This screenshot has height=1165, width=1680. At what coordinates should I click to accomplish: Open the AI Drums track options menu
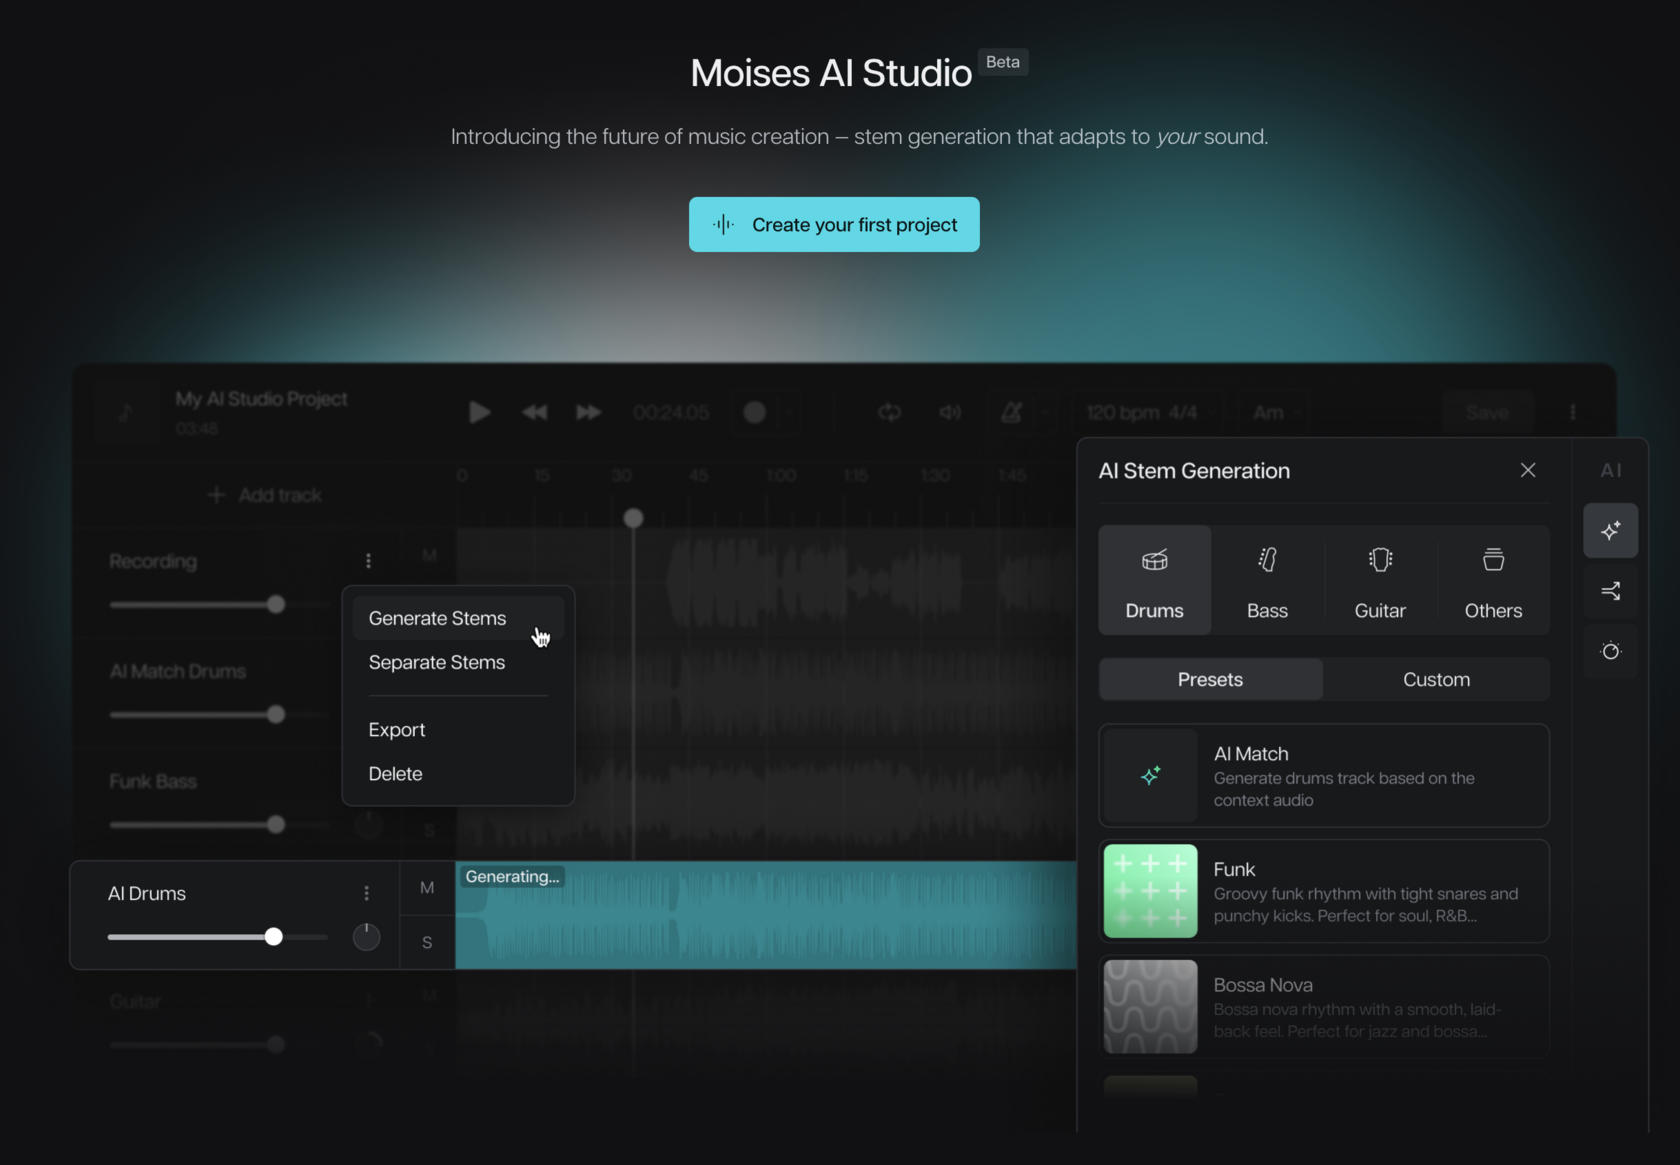tap(367, 893)
